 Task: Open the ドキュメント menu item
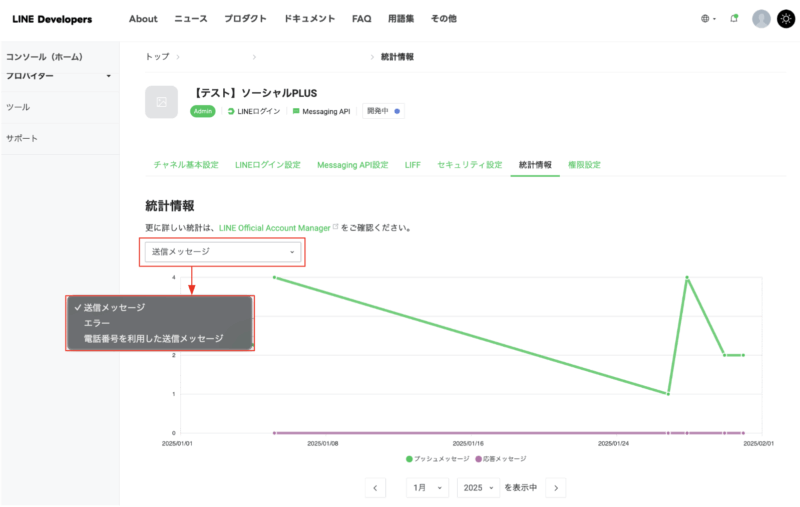[309, 19]
